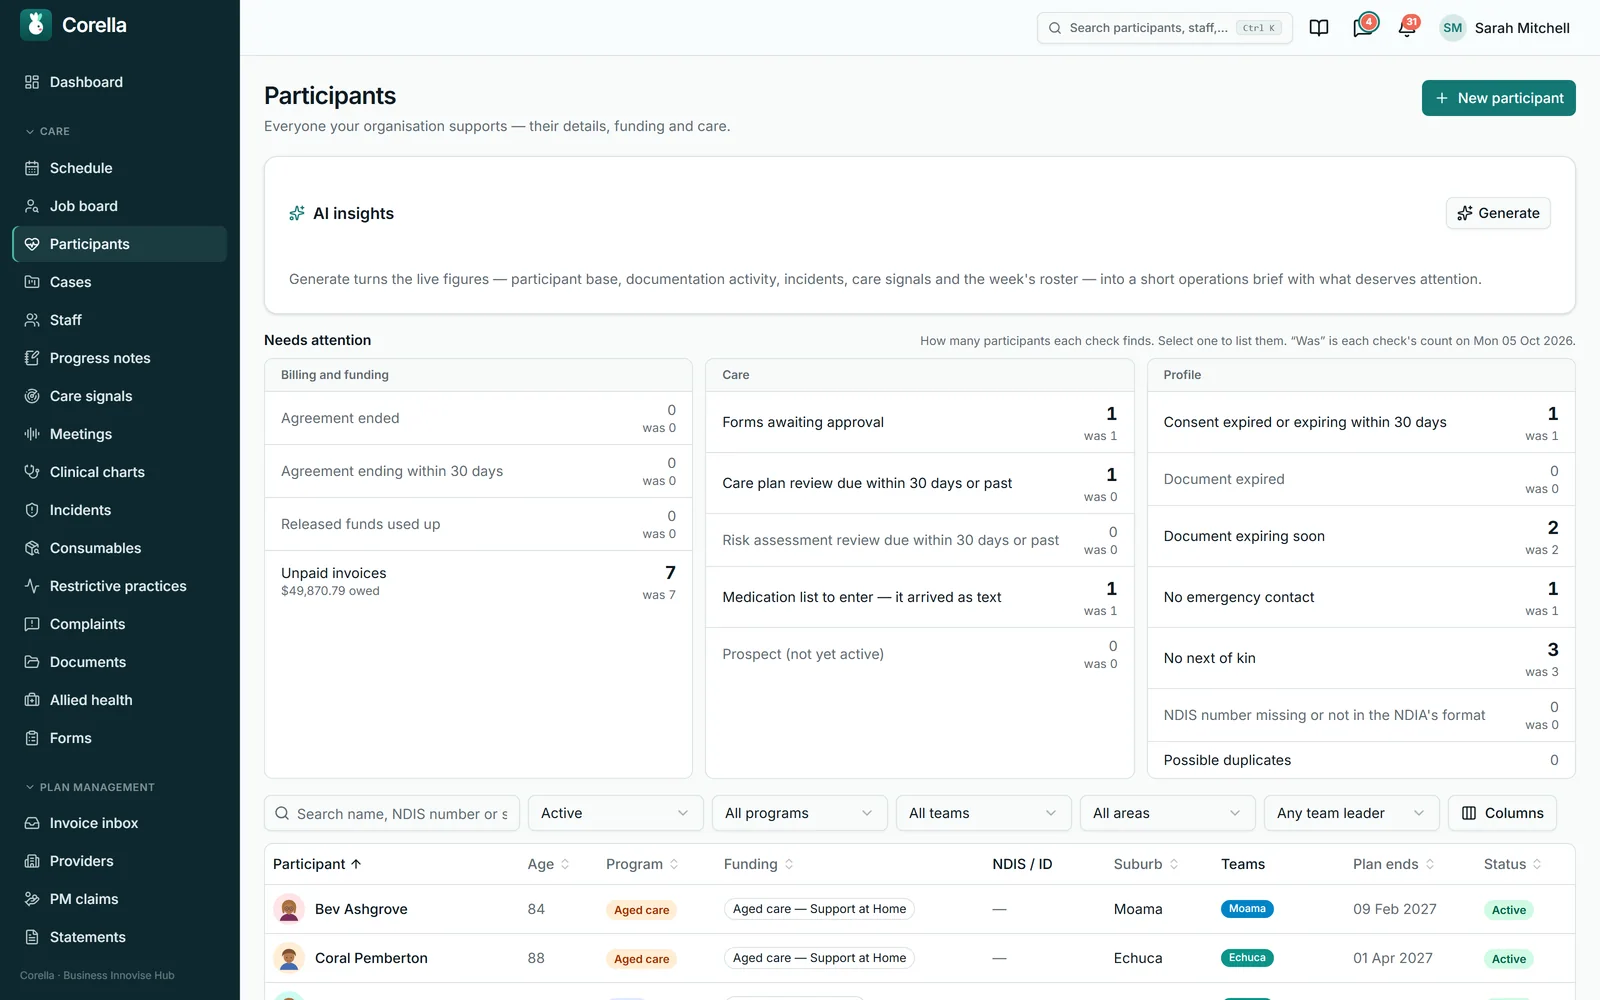
Task: Open Providers in the sidebar
Action: [119, 861]
